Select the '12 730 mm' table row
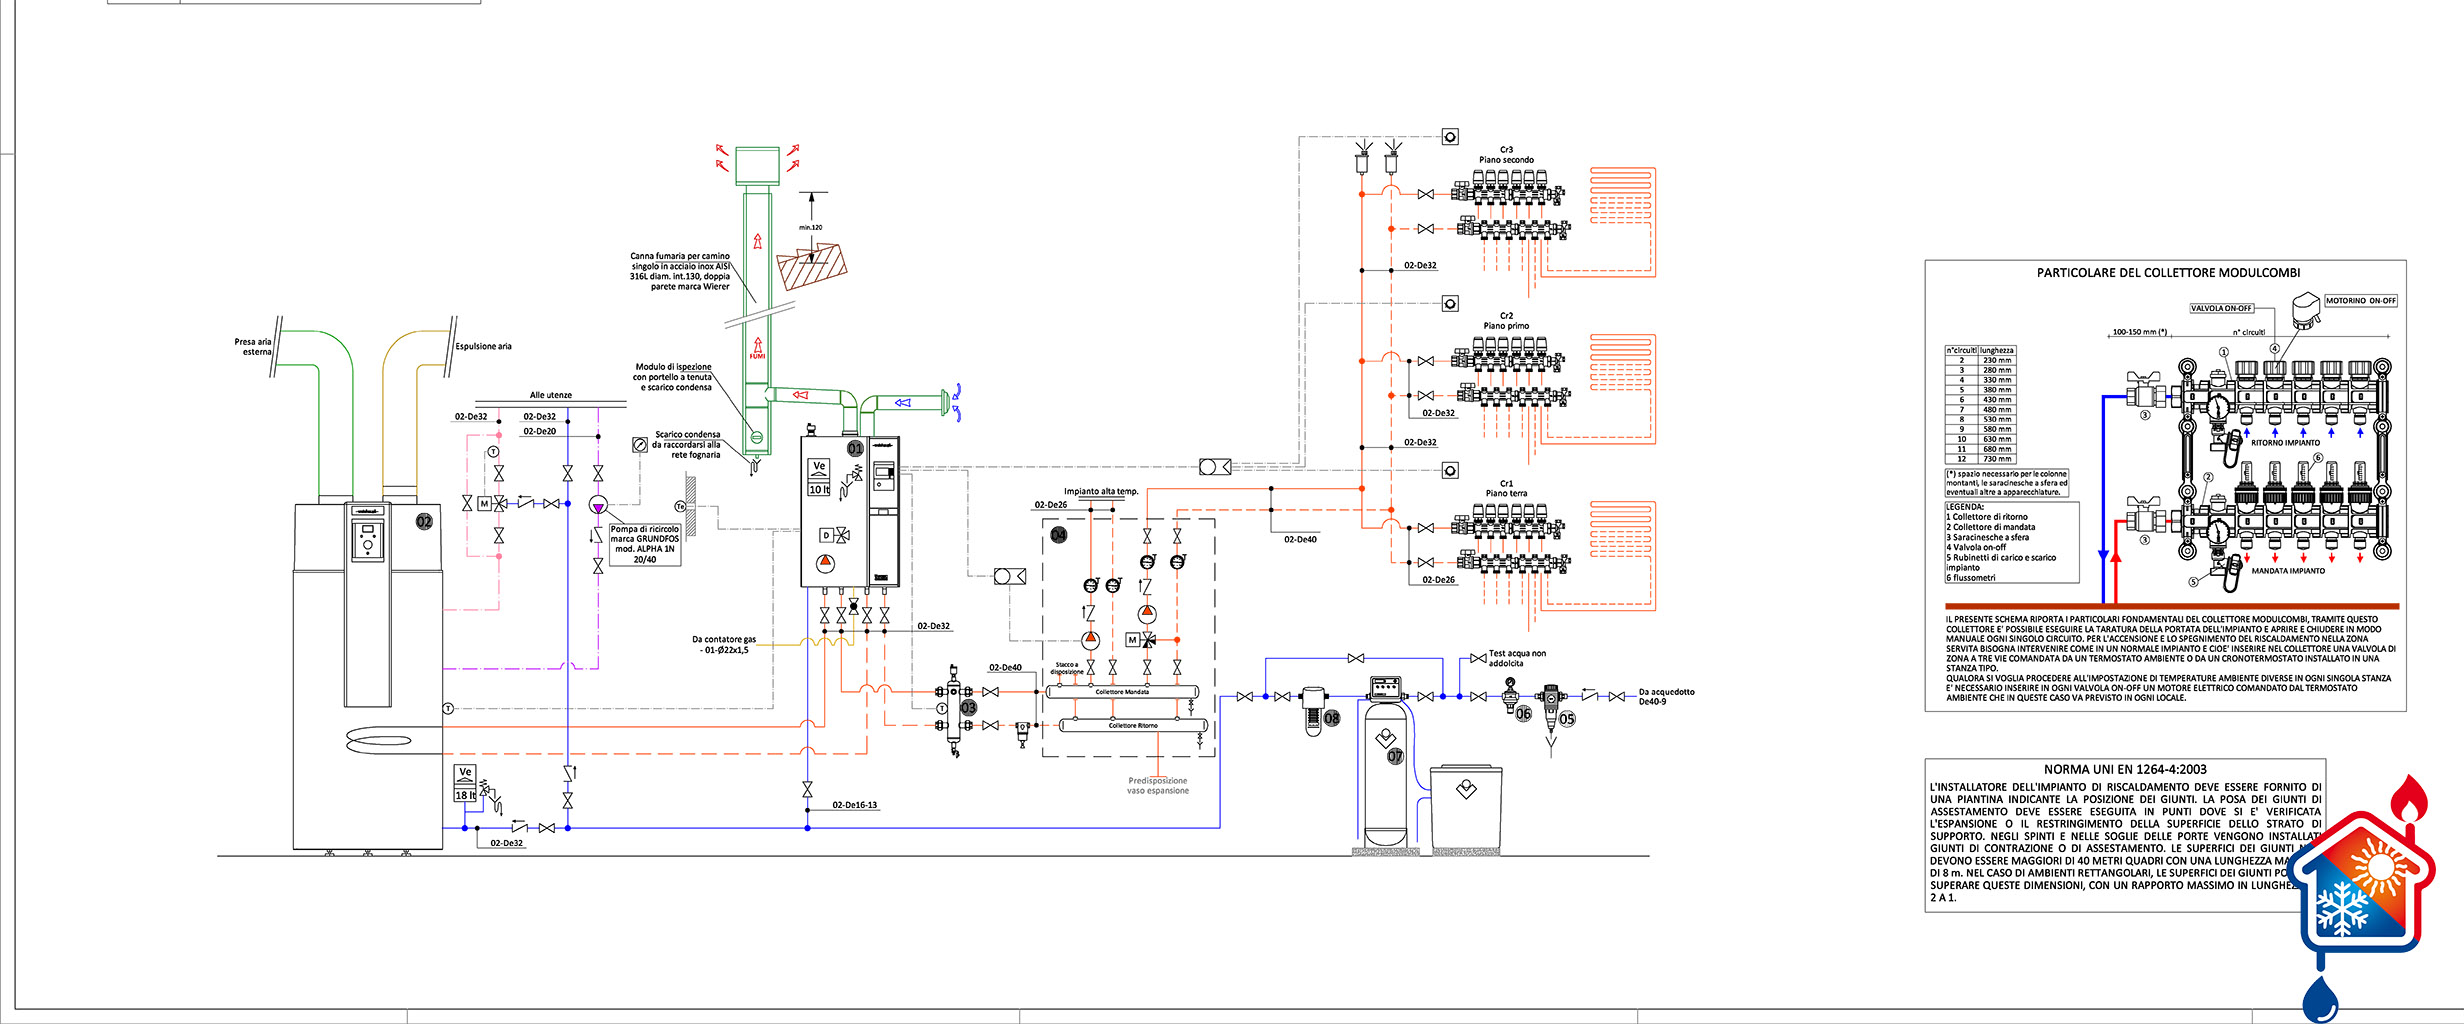This screenshot has height=1024, width=2464. [1980, 459]
